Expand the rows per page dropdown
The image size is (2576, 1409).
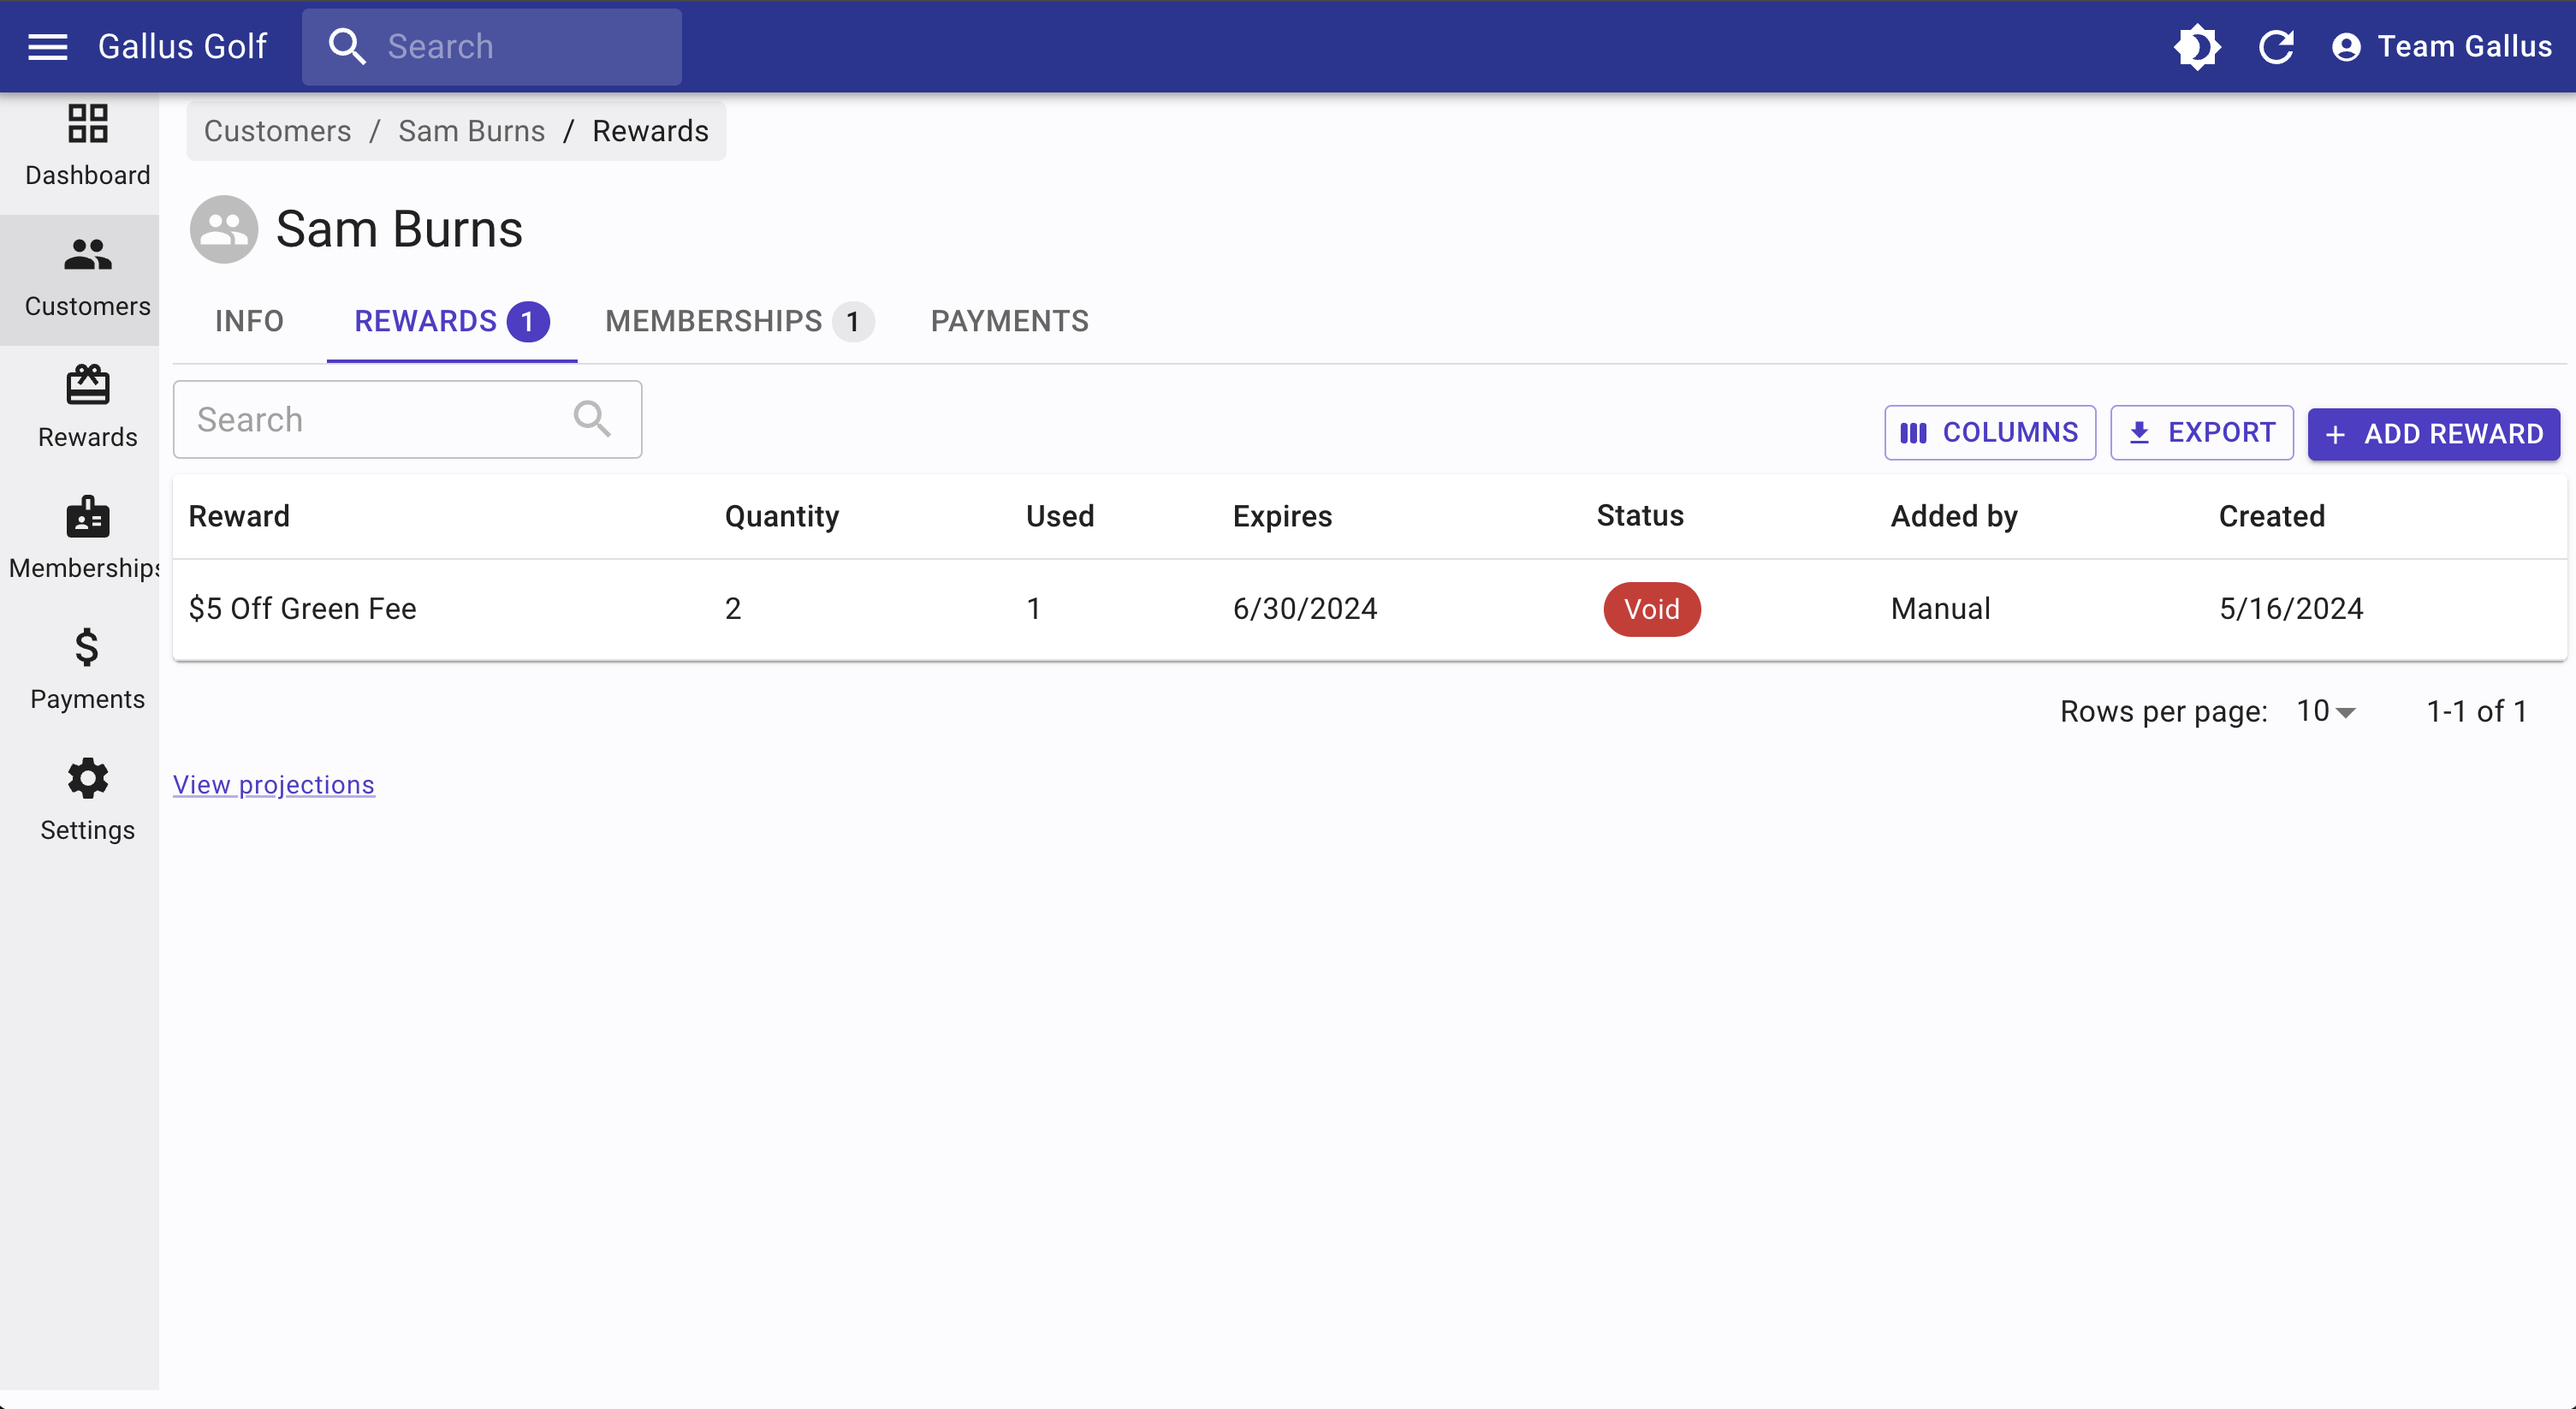[x=2326, y=711]
